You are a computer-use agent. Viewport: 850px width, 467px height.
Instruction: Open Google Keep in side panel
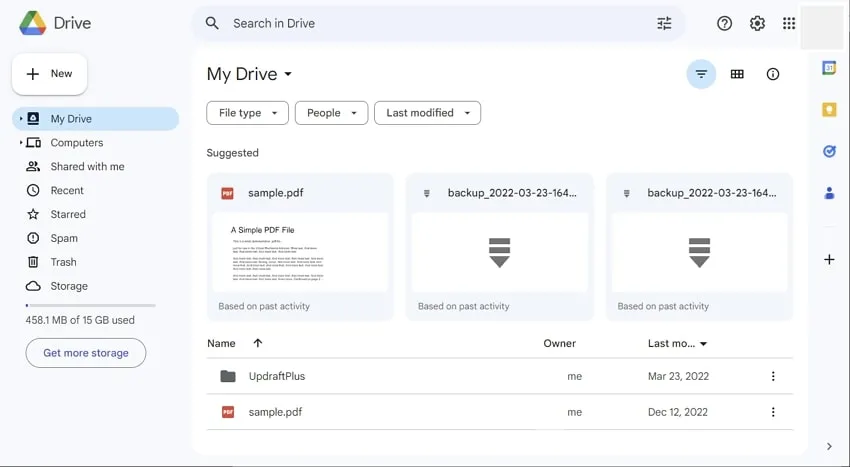[x=829, y=110]
